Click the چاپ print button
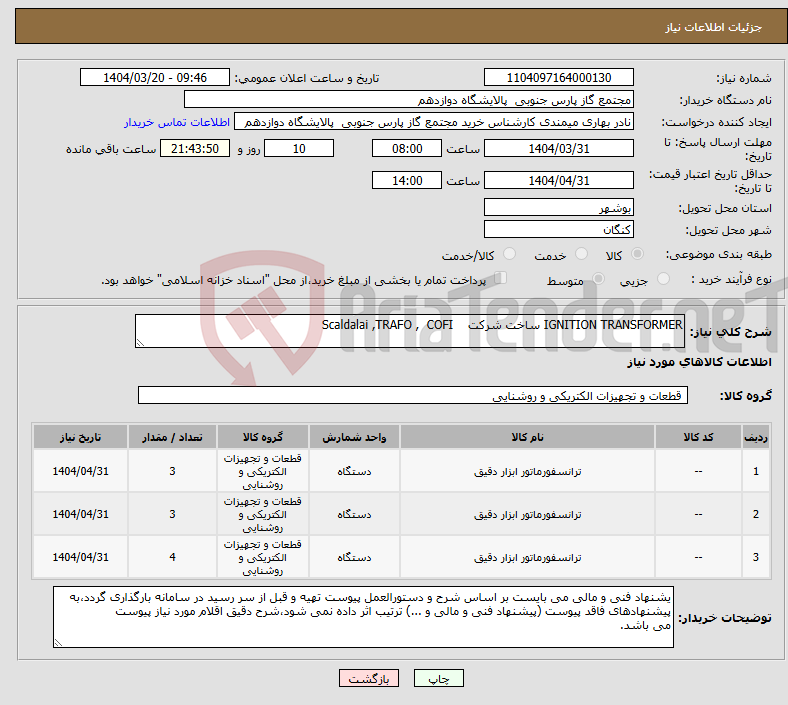 point(439,678)
